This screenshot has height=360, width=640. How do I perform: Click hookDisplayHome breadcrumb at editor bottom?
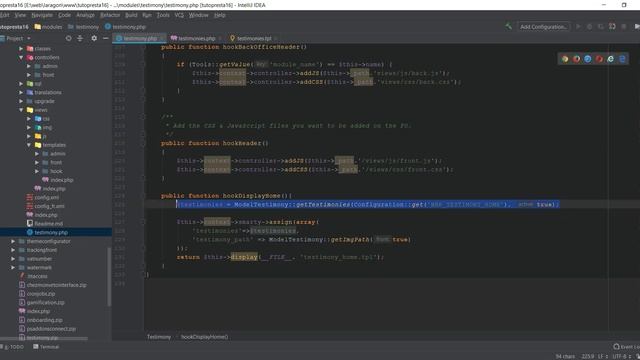(x=204, y=337)
